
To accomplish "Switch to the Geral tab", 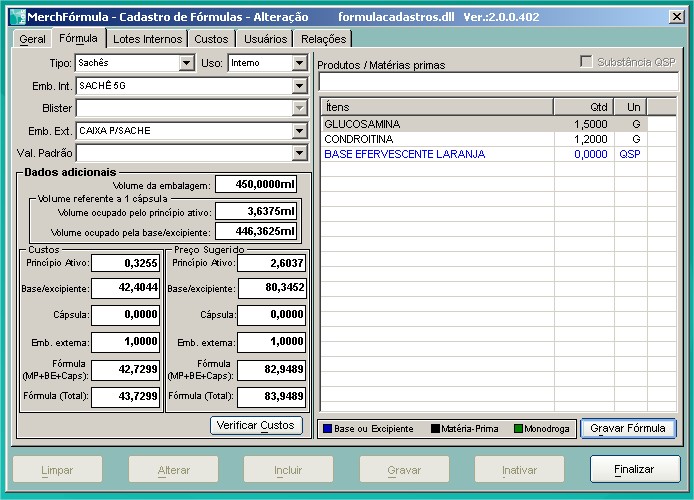I will tap(32, 39).
